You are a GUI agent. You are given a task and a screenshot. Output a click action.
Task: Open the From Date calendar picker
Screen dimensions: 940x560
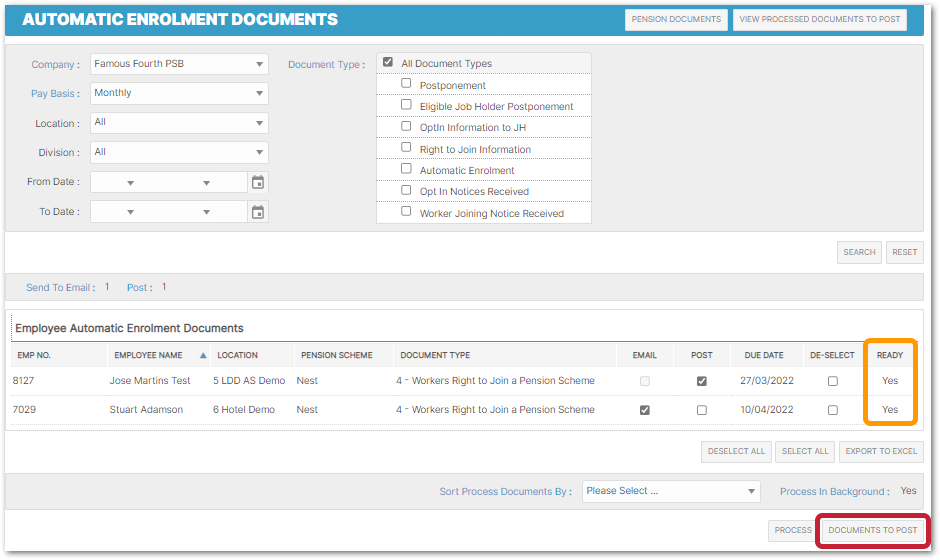click(x=258, y=183)
